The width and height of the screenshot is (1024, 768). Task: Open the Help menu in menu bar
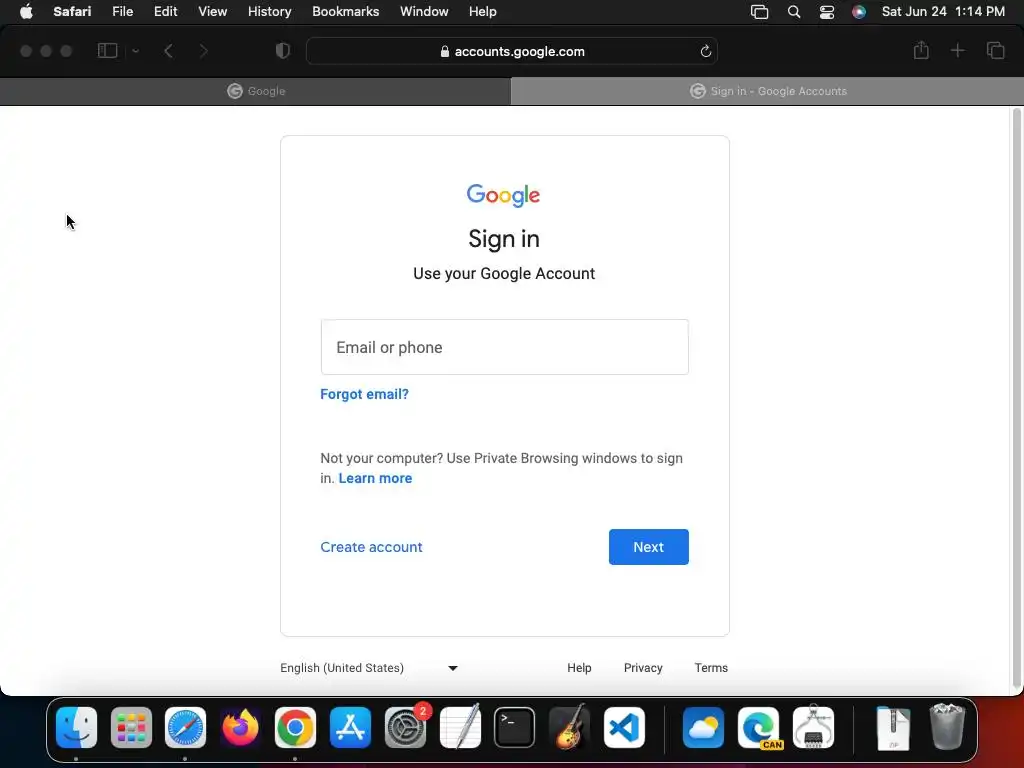[483, 12]
